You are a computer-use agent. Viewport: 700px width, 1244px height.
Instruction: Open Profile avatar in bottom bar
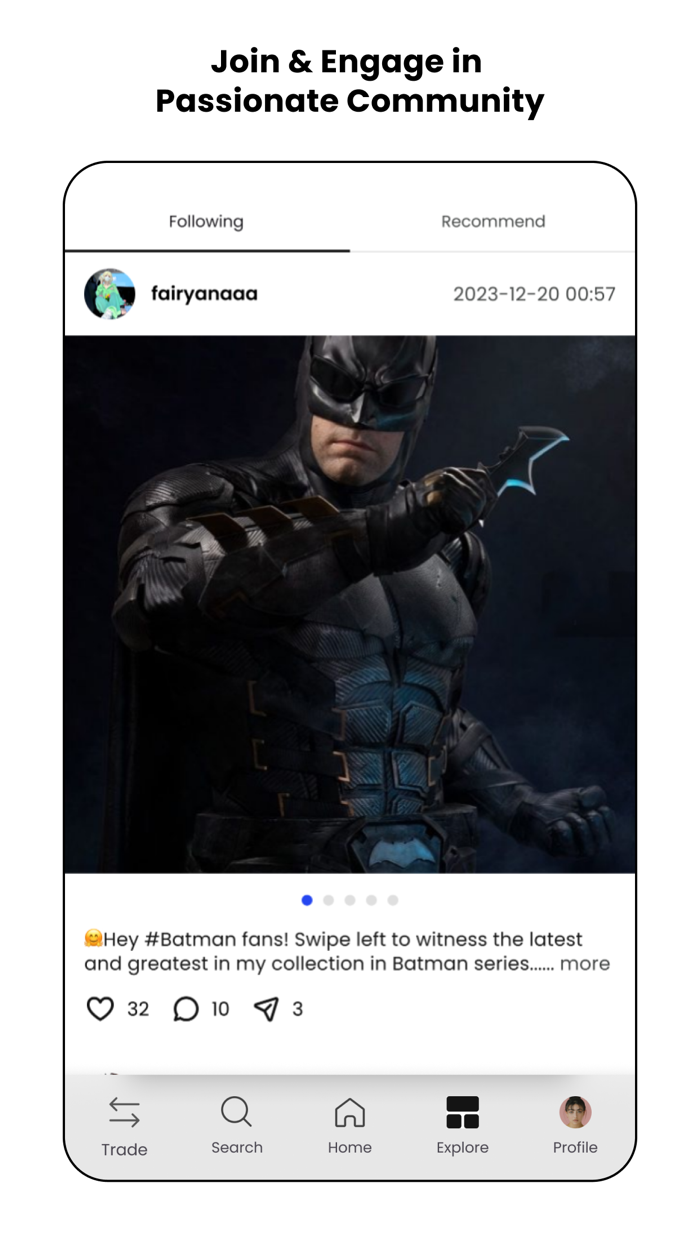575,1112
